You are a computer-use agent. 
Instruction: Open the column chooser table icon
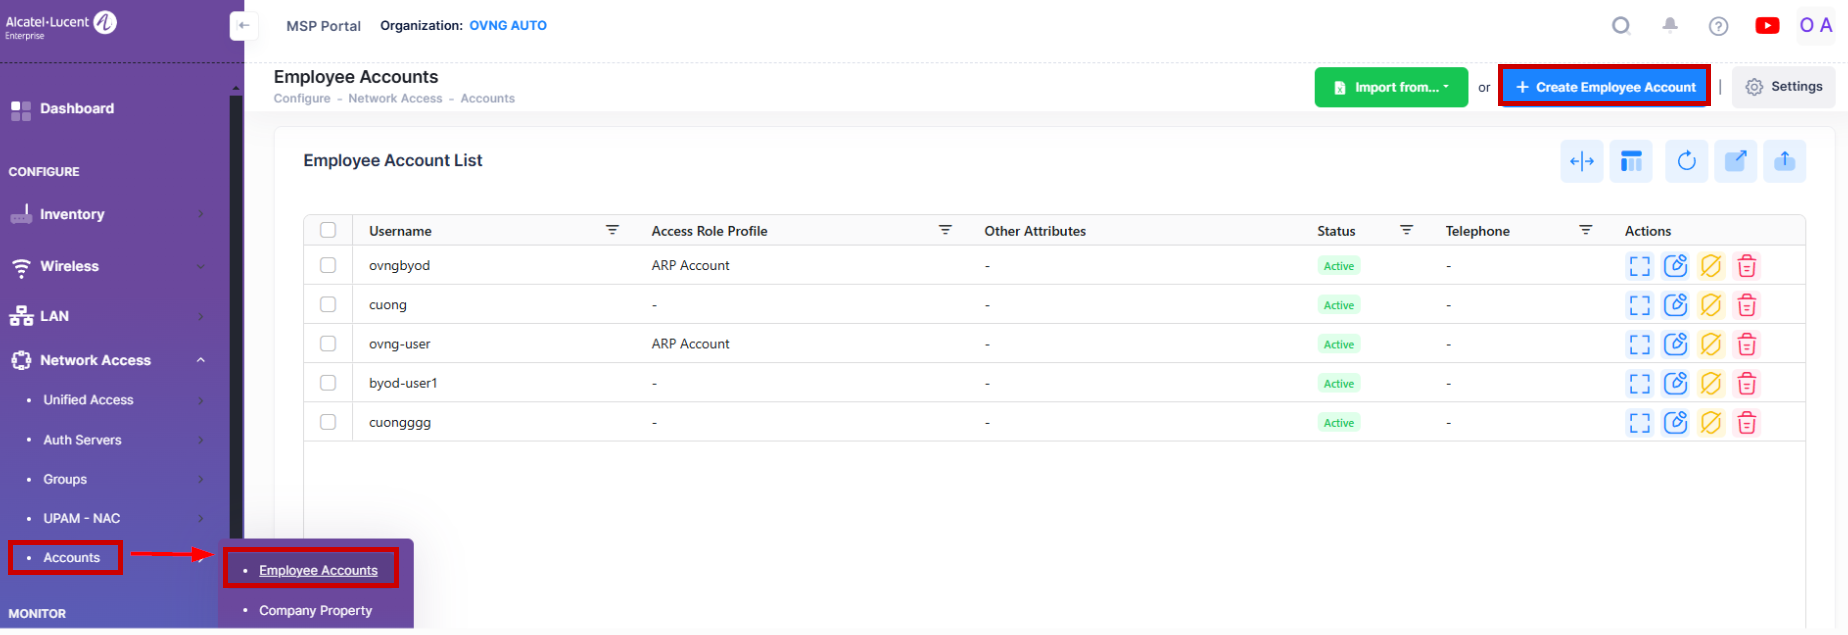click(x=1631, y=161)
